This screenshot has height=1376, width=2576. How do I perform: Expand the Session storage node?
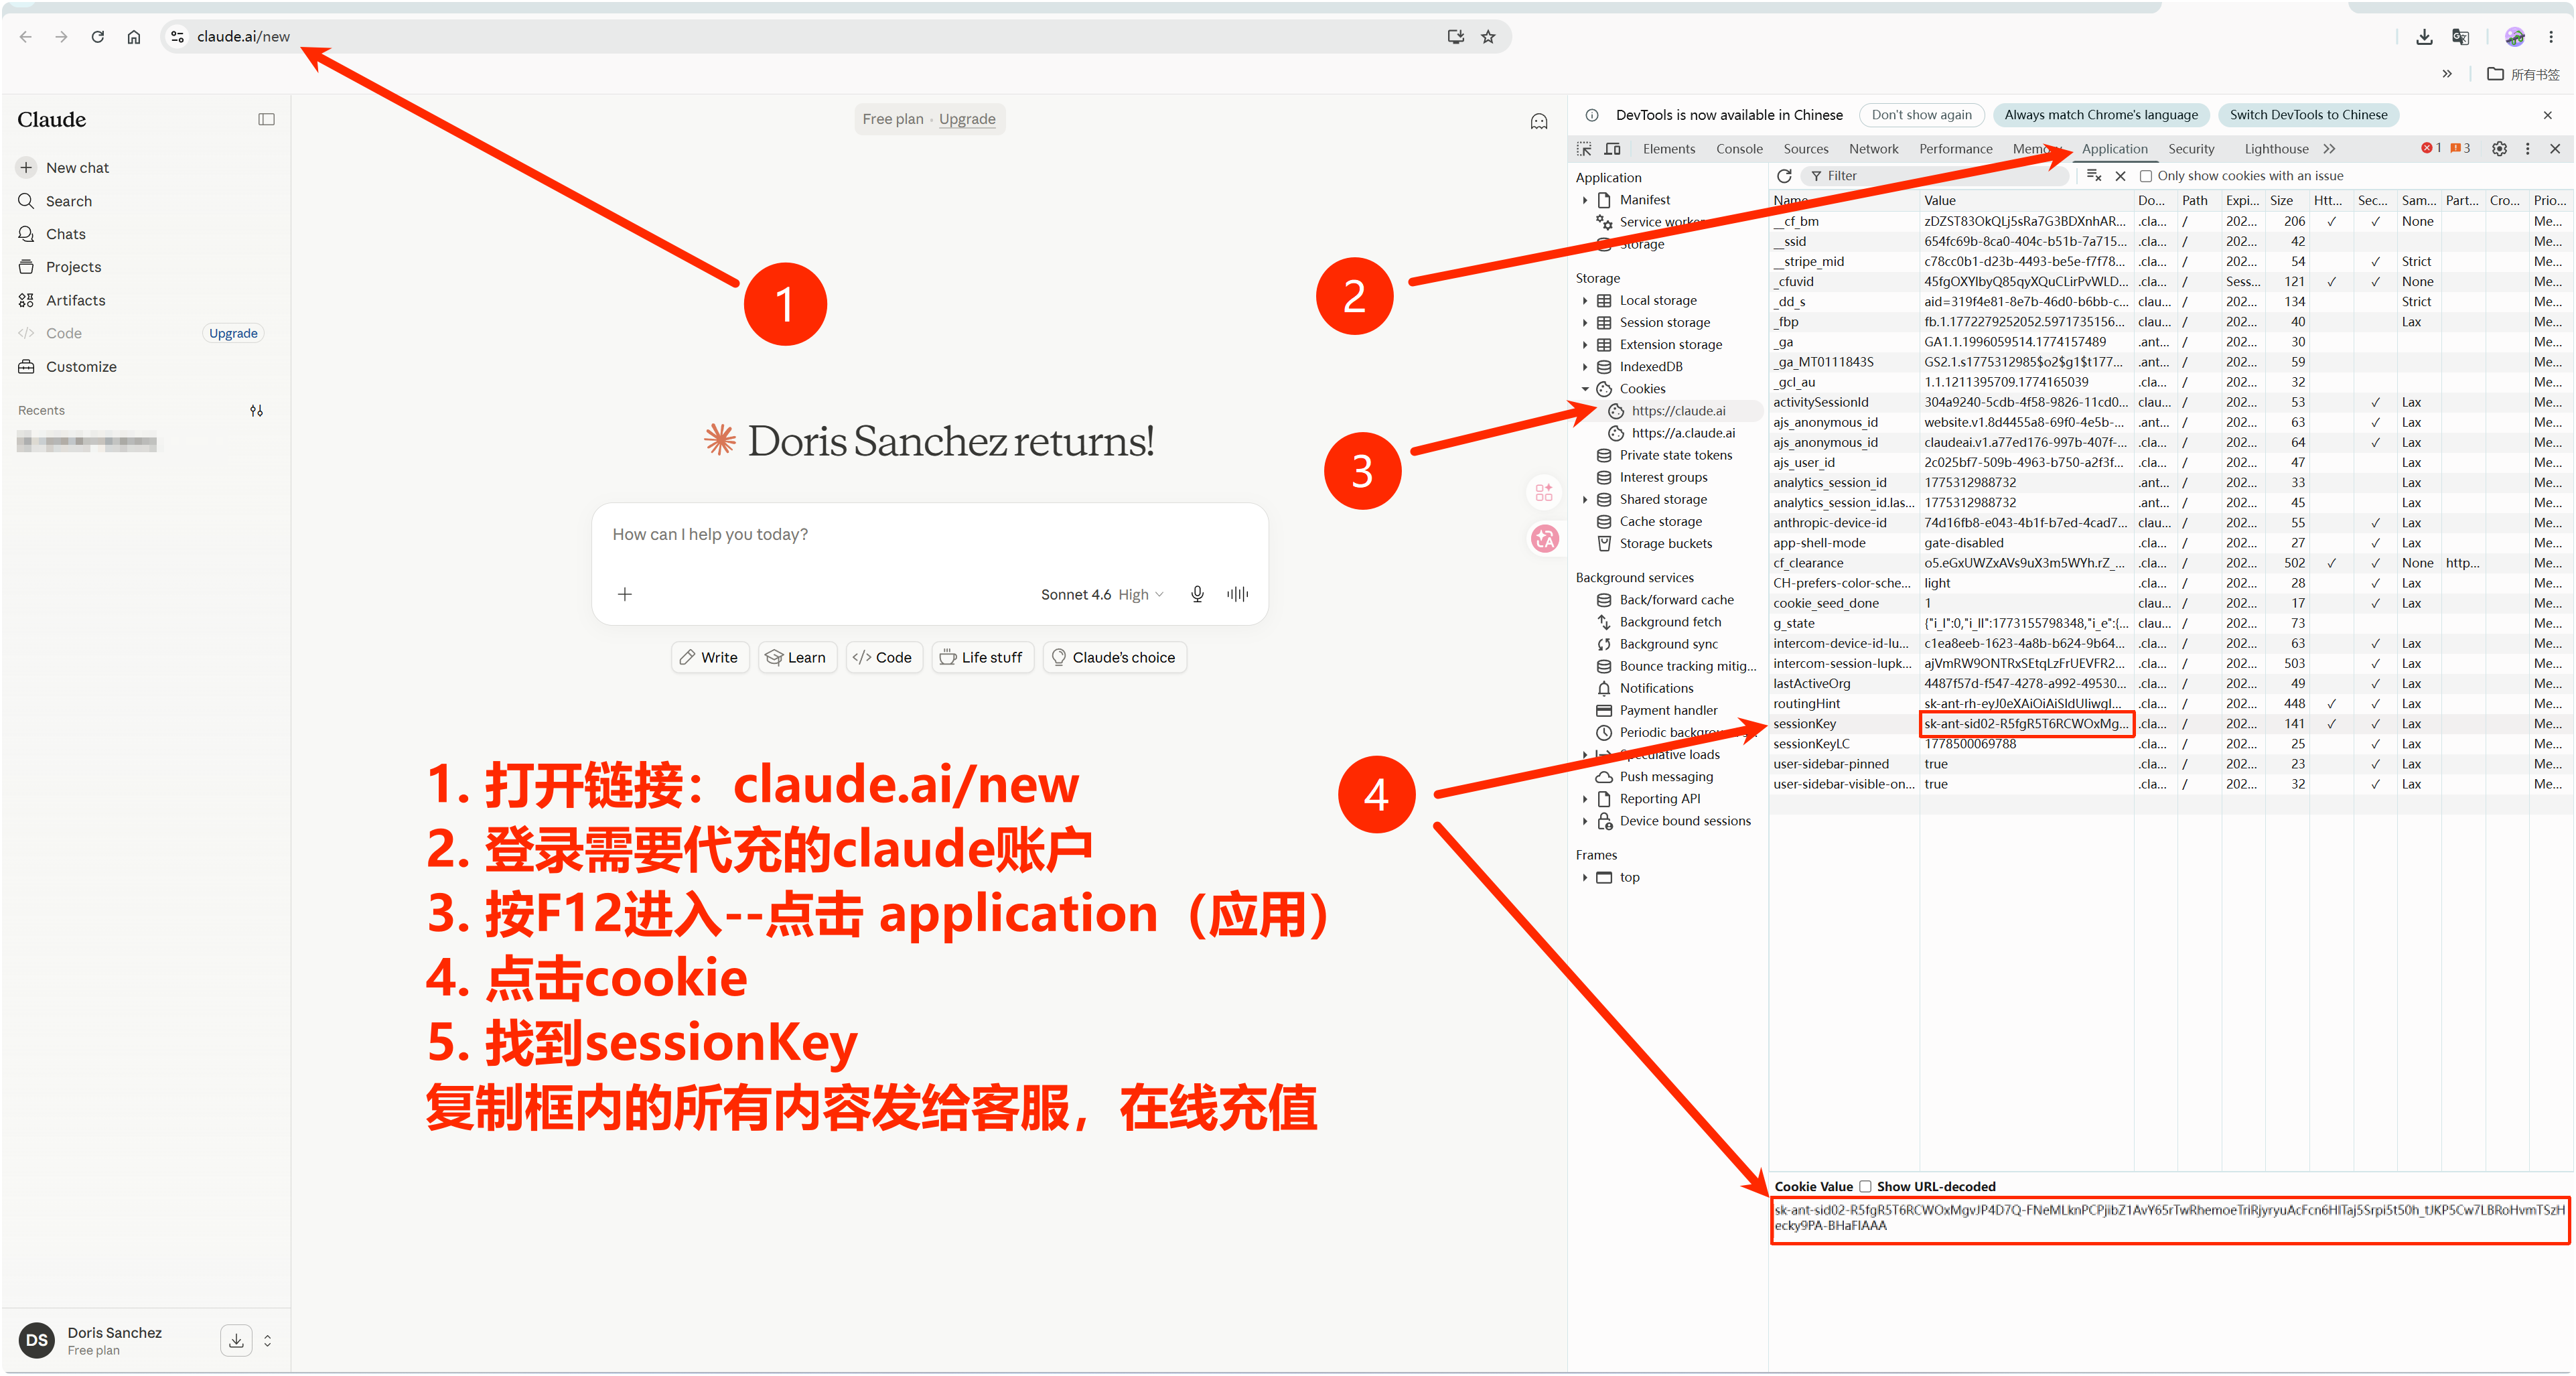coord(1585,323)
